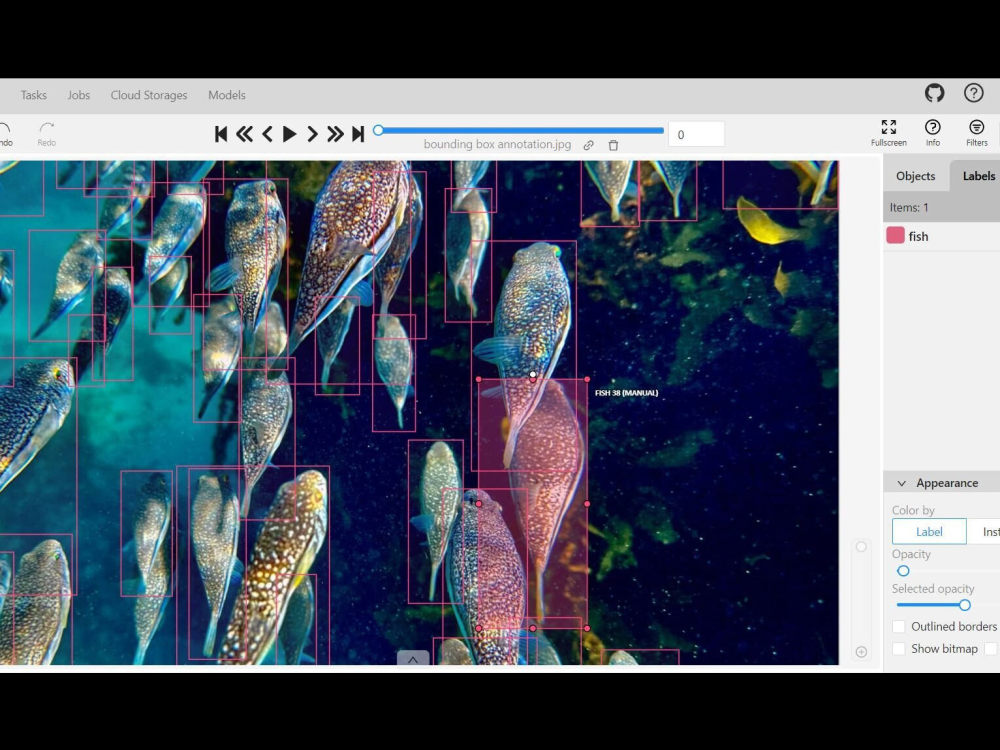1000x750 pixels.
Task: Open the job Info panel
Action: click(932, 132)
